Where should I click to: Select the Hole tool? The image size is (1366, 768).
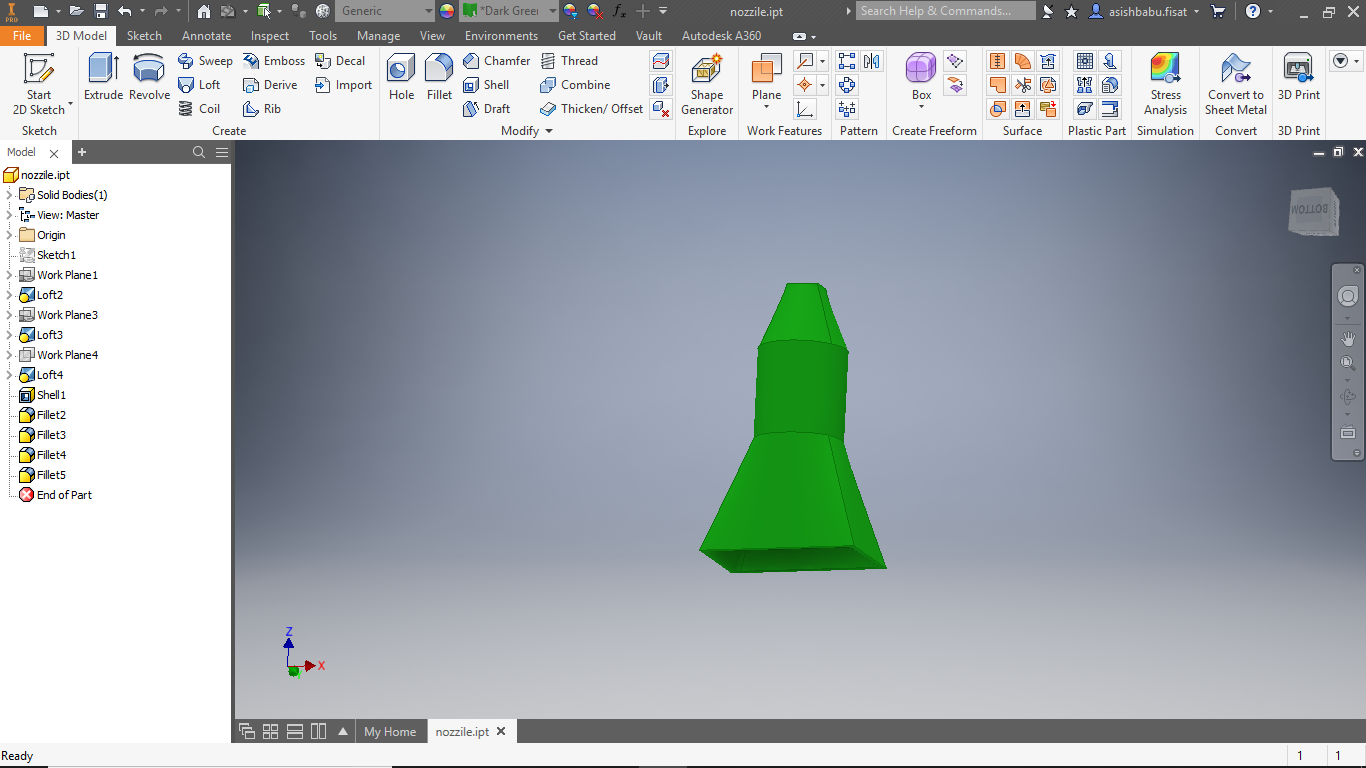pyautogui.click(x=401, y=77)
